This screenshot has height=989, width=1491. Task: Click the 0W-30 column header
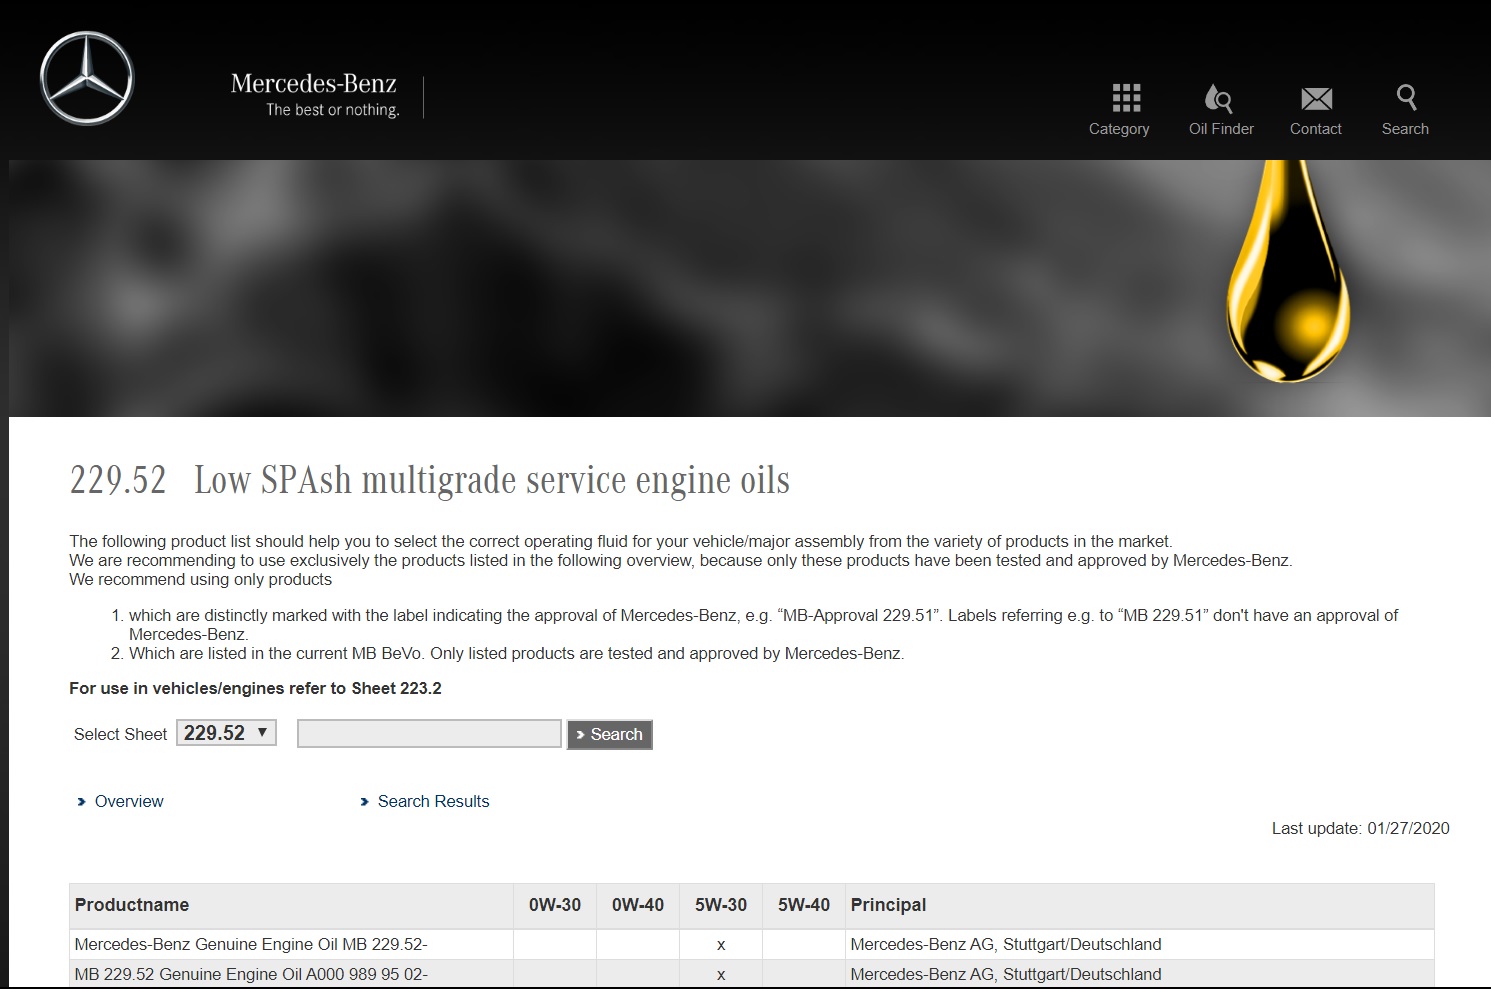pyautogui.click(x=555, y=905)
